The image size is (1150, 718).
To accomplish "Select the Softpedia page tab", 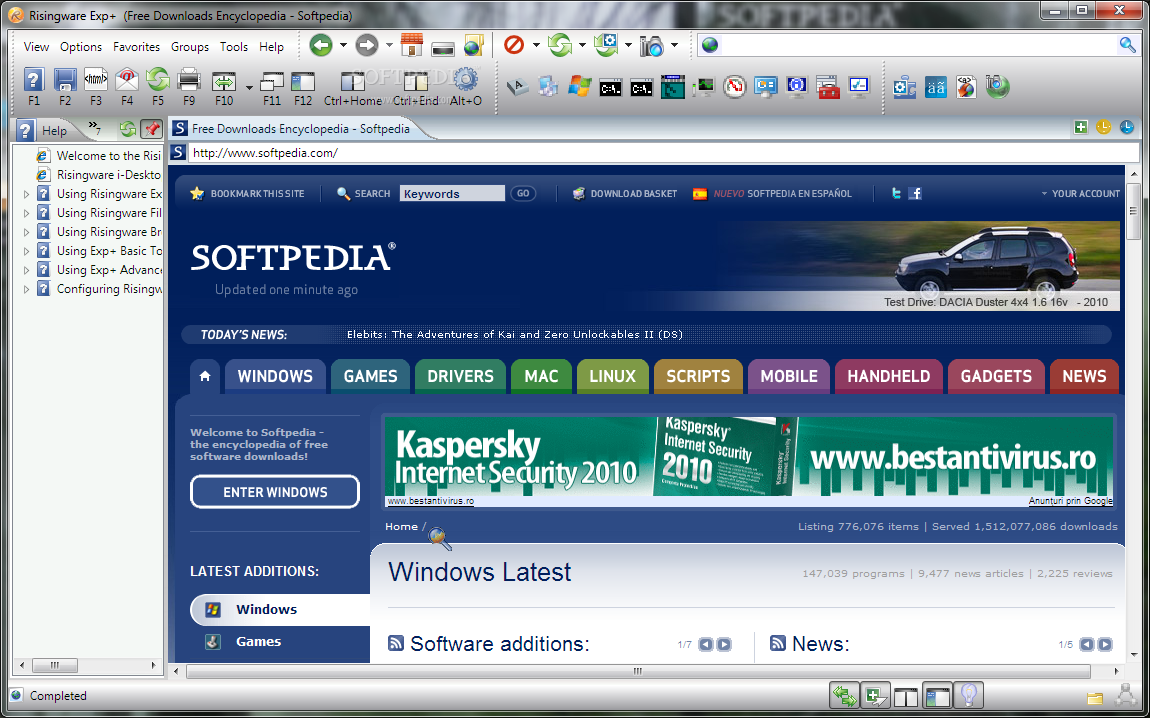I will pos(301,129).
